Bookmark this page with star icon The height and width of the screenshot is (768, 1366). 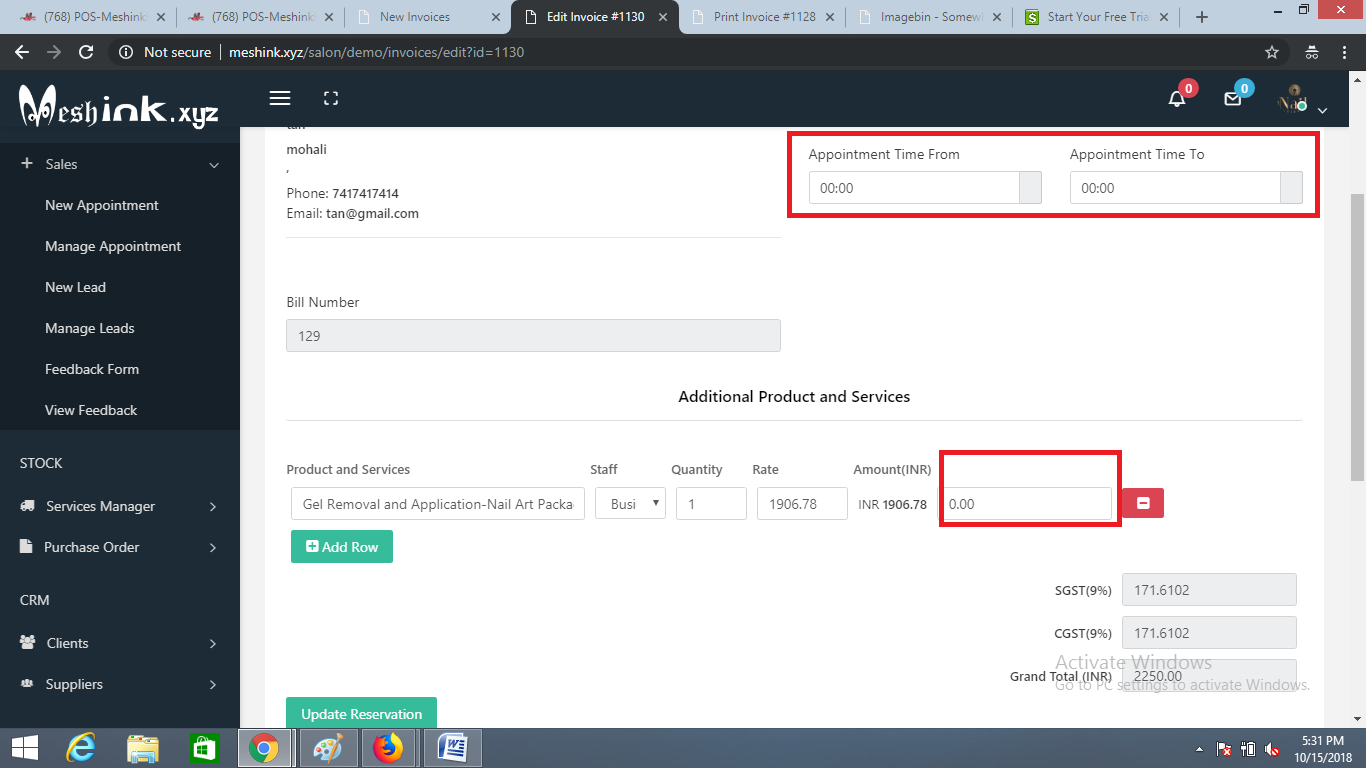1272,52
